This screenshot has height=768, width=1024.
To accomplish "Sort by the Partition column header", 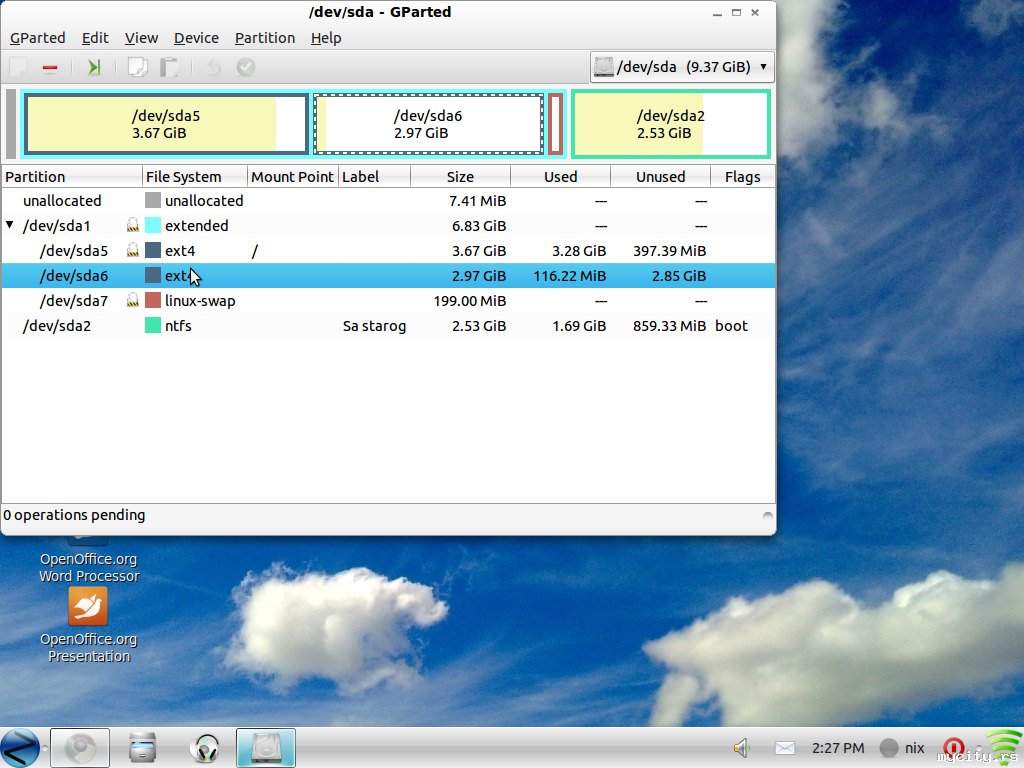I will [x=72, y=176].
